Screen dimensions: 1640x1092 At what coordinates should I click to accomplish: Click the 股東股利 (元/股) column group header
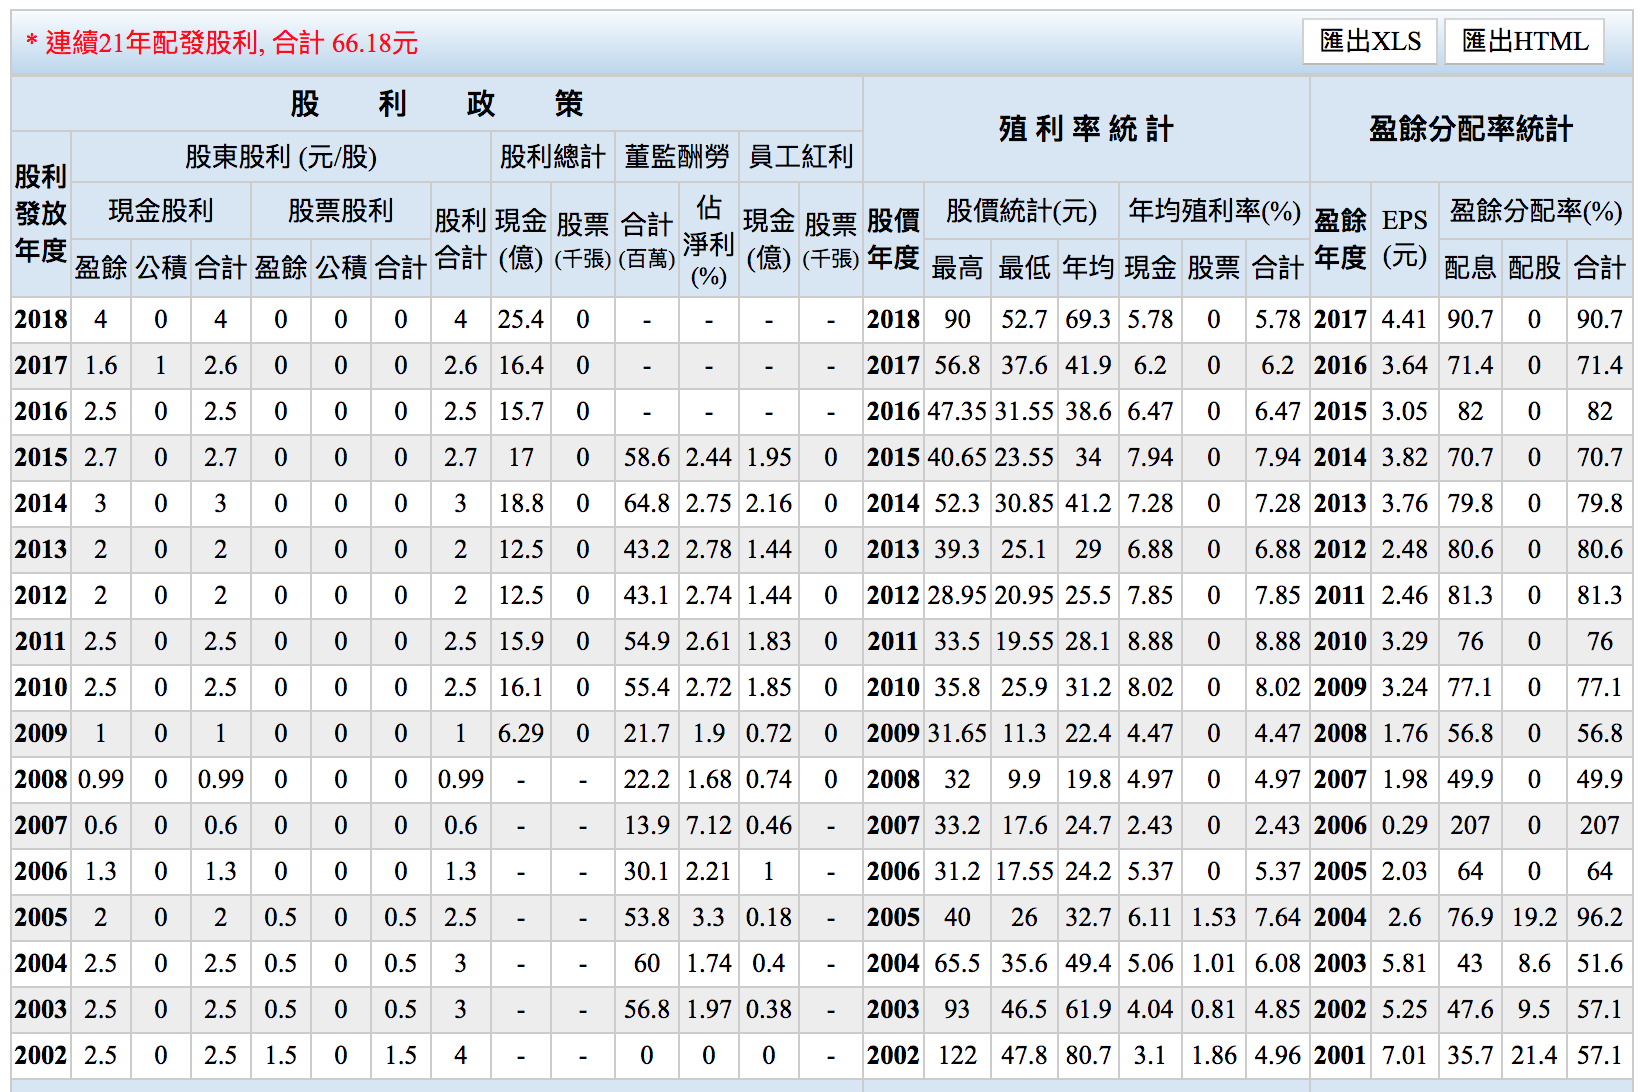281,157
